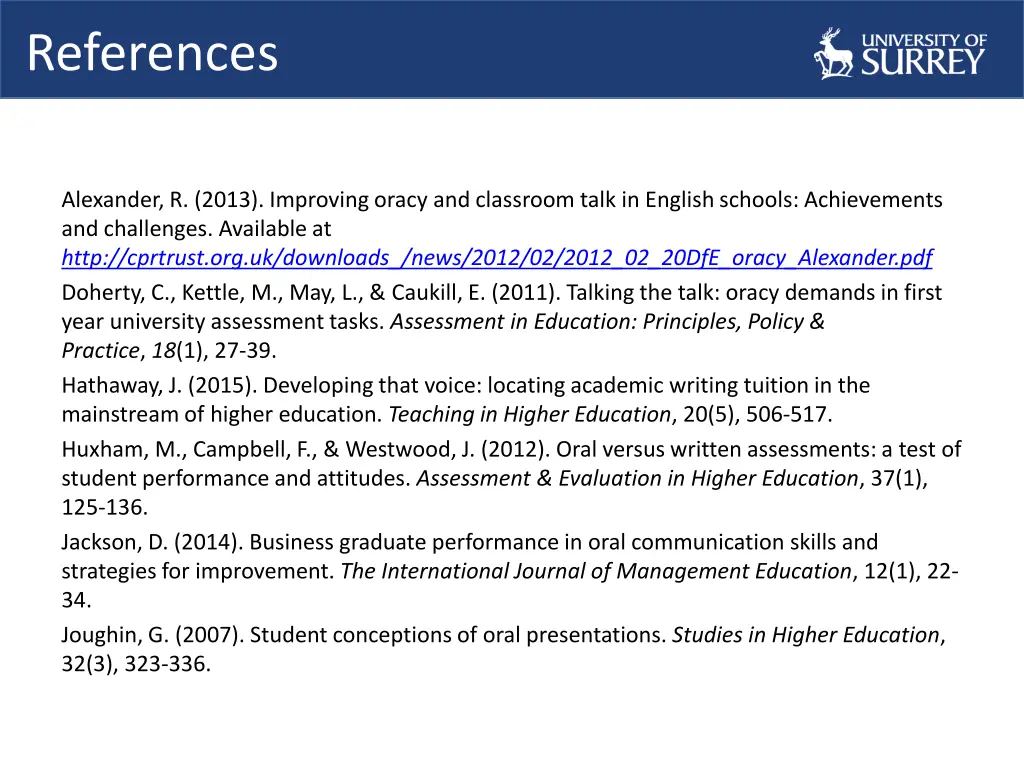Screen dimensions: 1024x768
Task: Open the cprtrust.org.uk Alexander PDF link
Action: pyautogui.click(x=497, y=258)
